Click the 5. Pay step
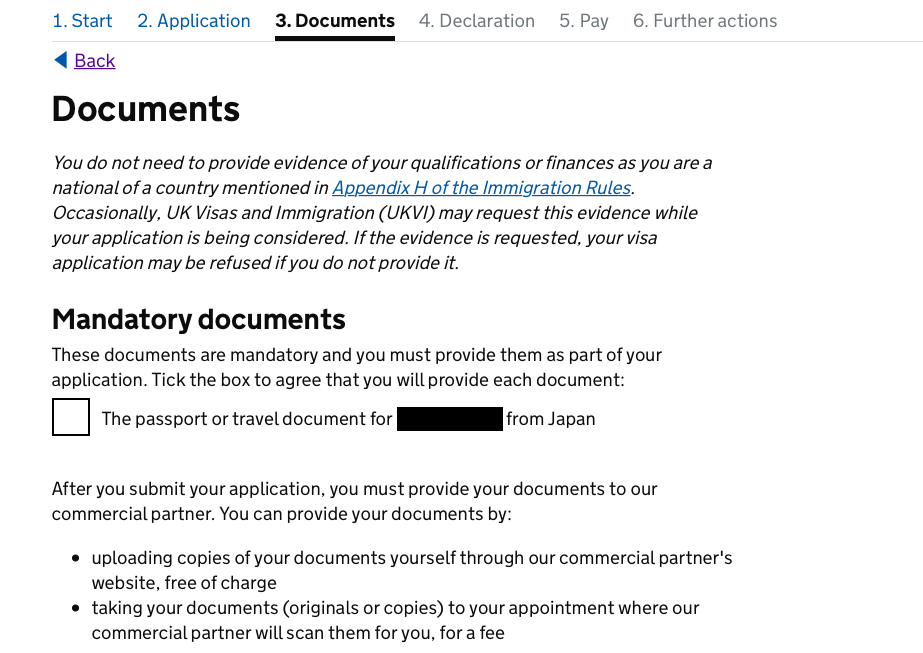The width and height of the screenshot is (923, 653). pos(584,21)
